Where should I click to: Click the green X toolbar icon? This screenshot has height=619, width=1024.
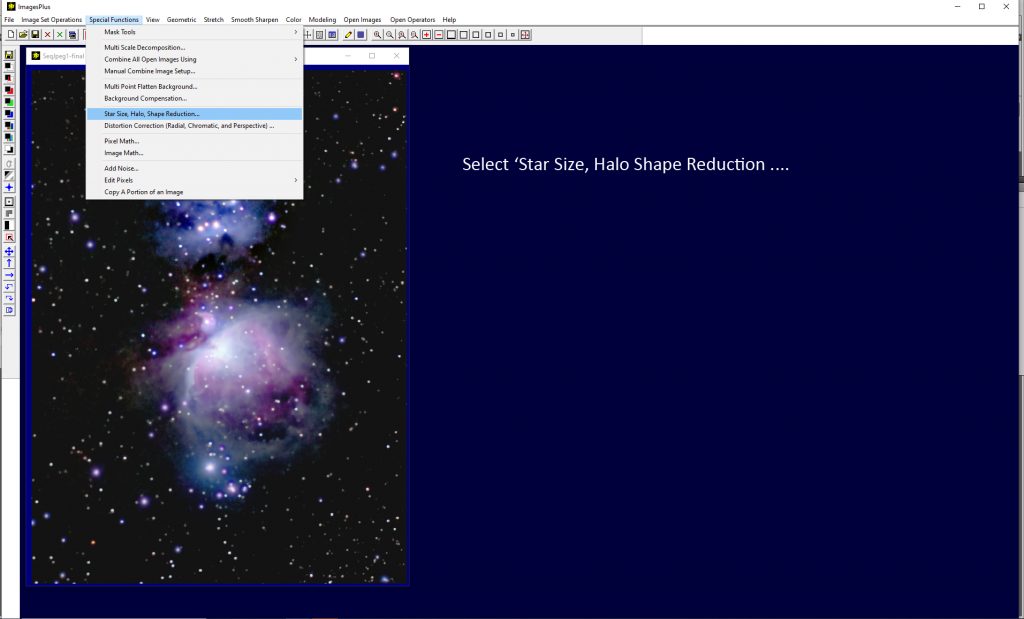click(x=59, y=35)
